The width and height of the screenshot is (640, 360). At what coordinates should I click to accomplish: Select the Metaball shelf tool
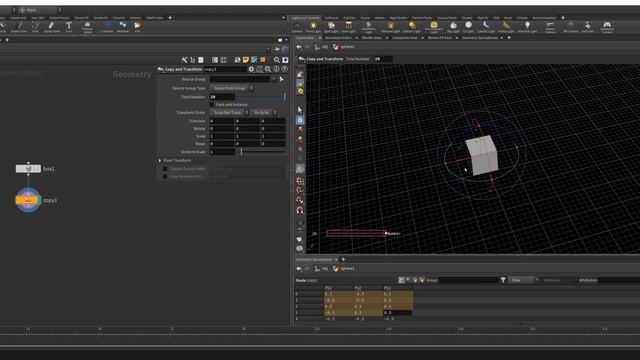pos(122,27)
